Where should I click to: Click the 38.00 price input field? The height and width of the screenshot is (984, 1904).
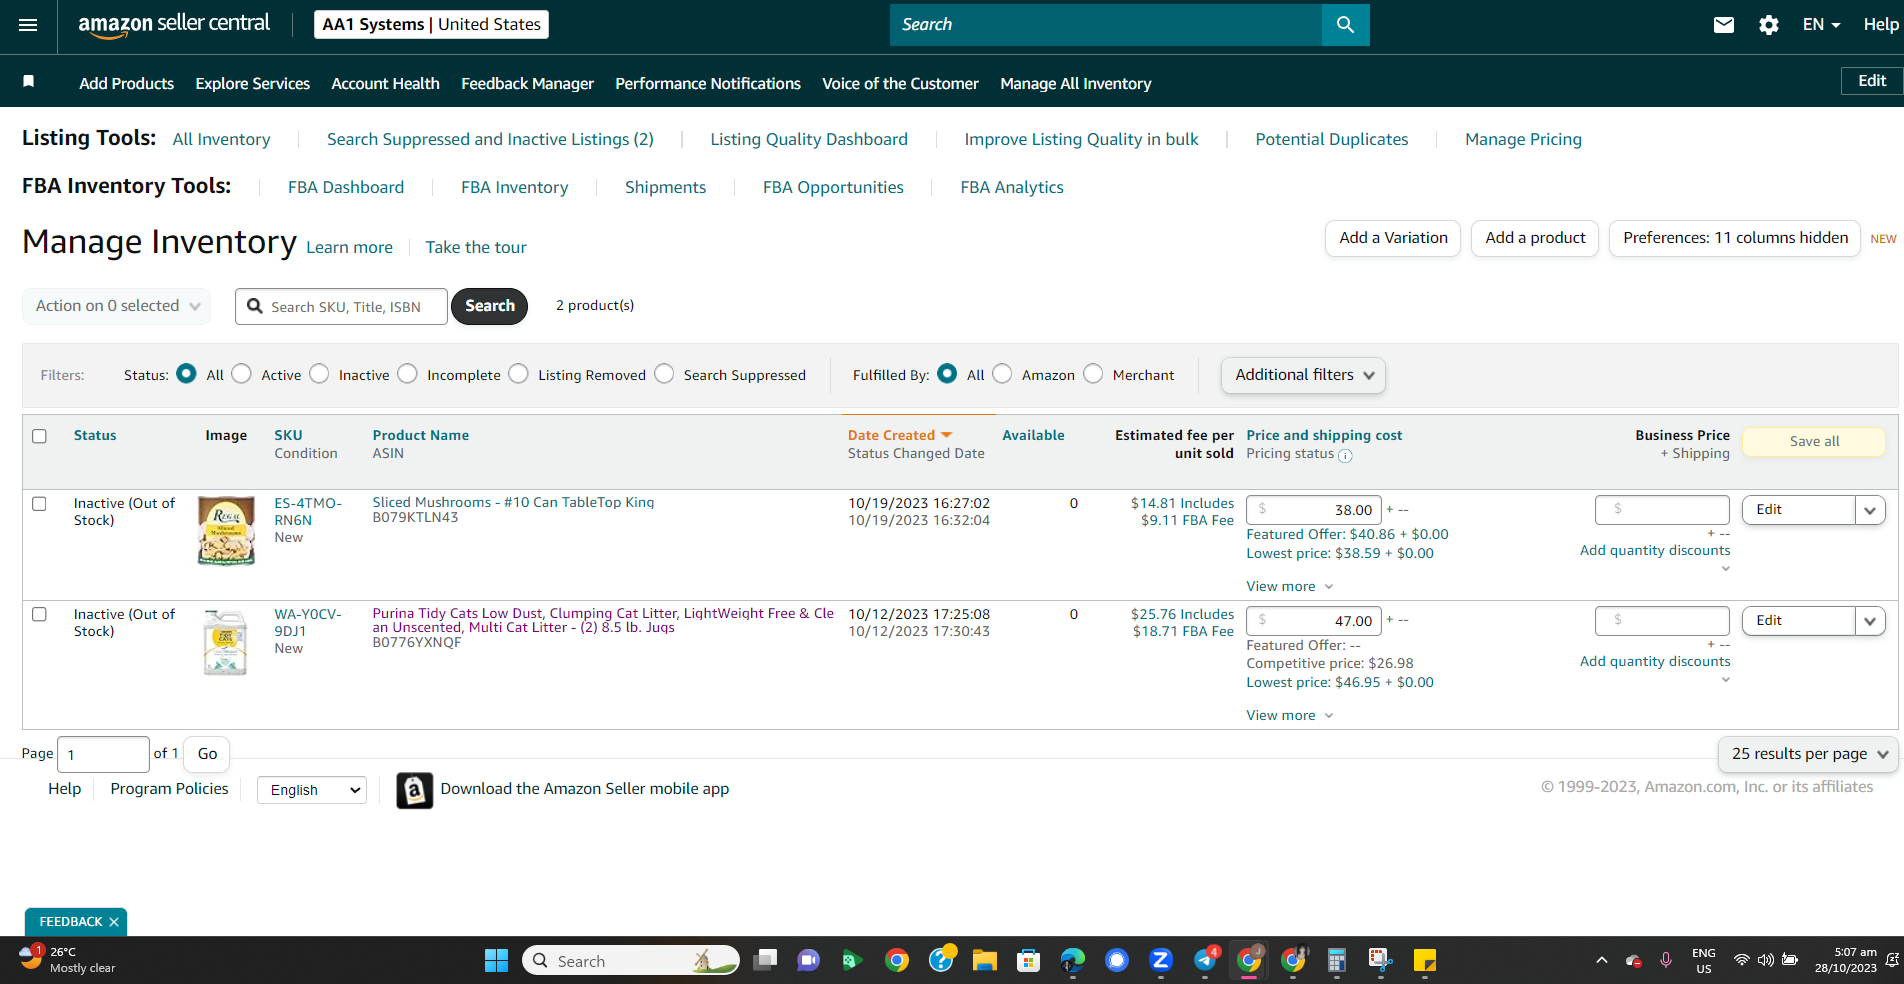[1314, 509]
